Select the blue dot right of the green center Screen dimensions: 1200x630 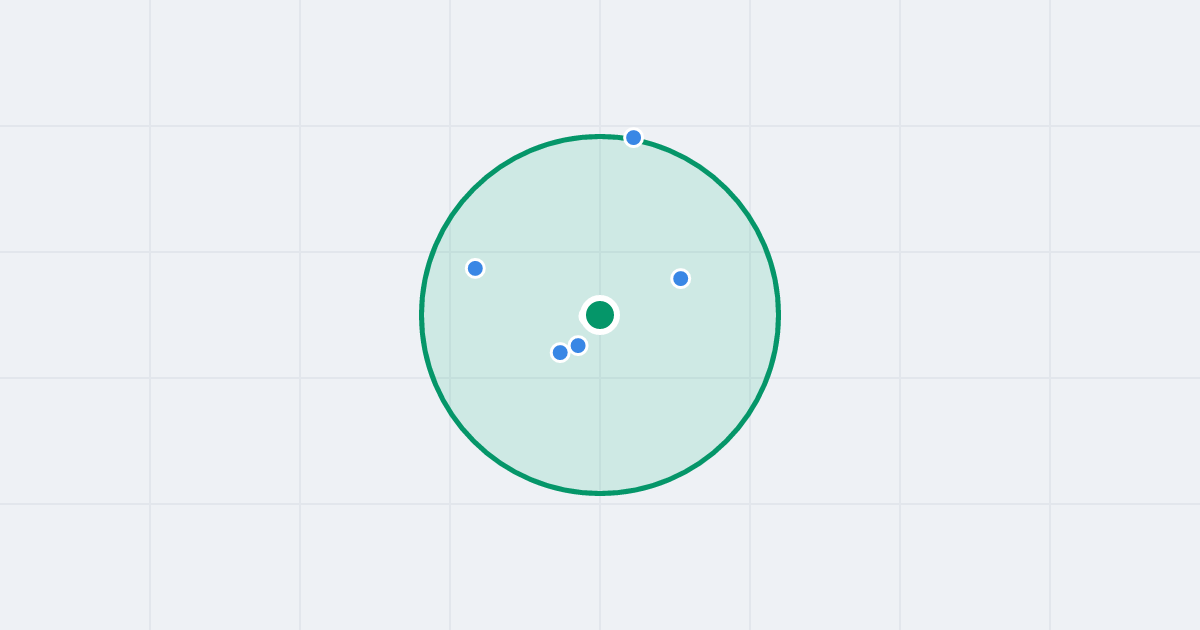[680, 279]
